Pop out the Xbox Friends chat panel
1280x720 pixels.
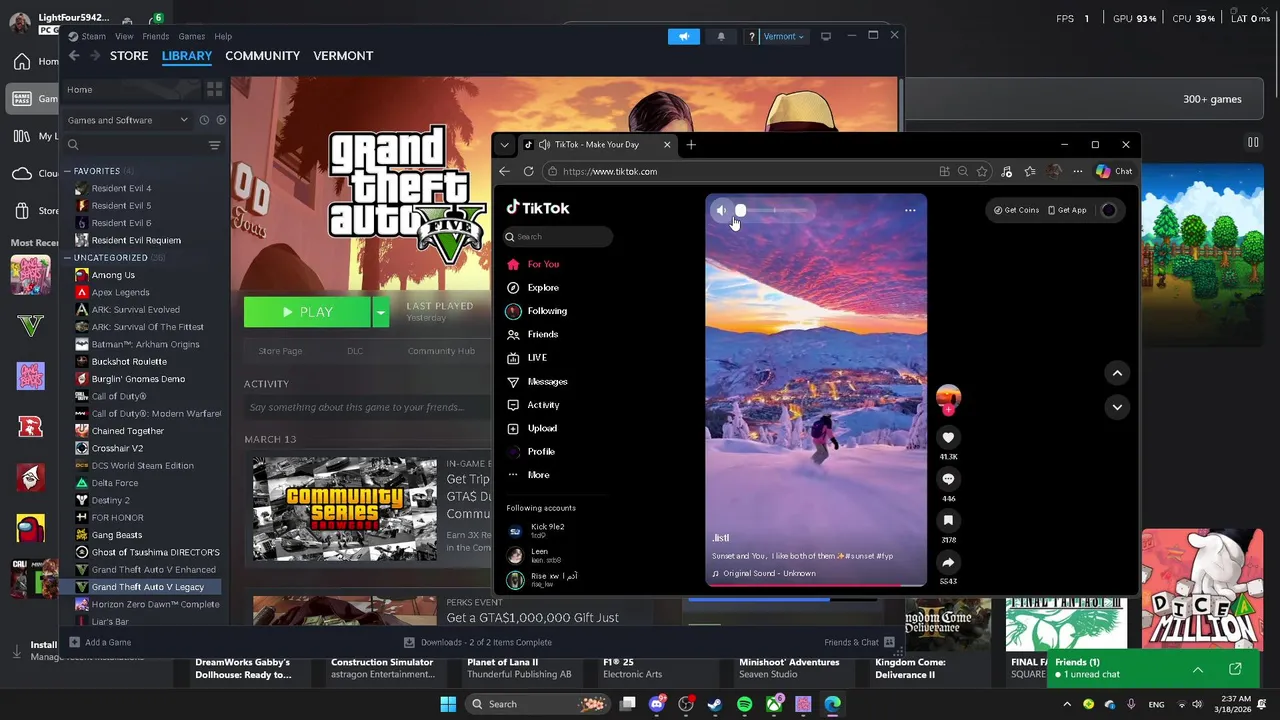1235,669
